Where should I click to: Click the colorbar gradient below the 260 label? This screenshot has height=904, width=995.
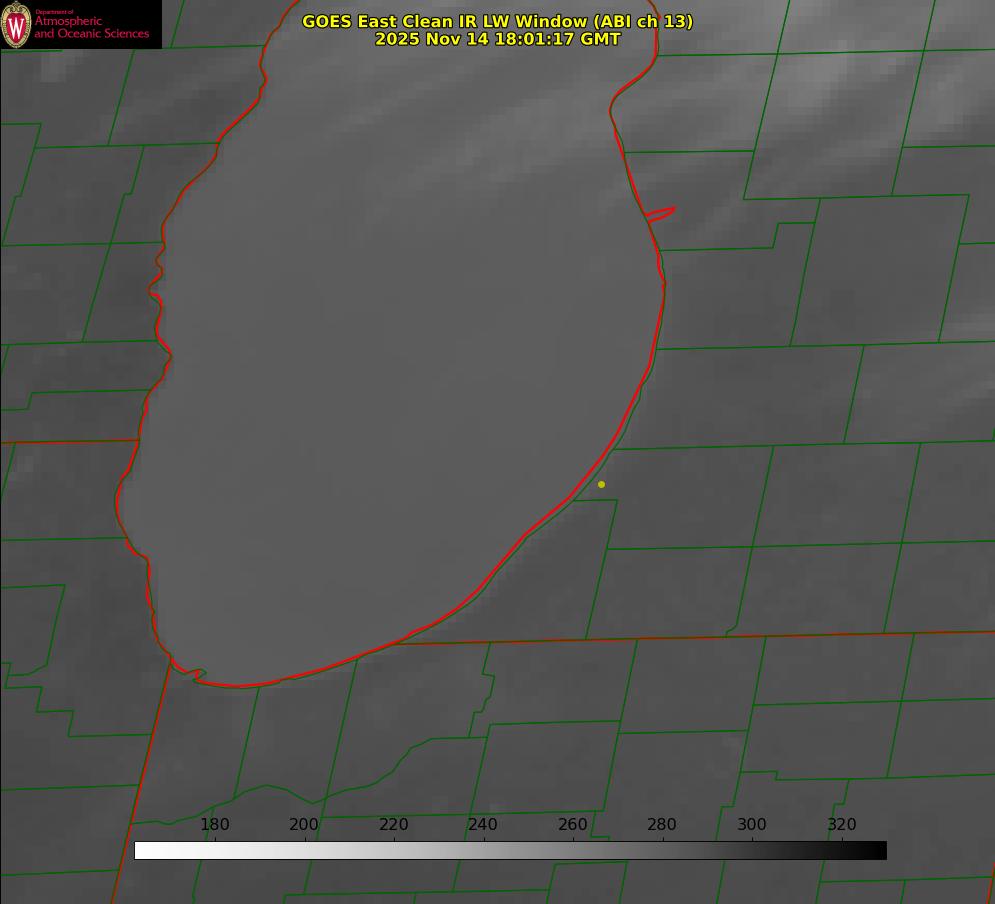pos(572,851)
